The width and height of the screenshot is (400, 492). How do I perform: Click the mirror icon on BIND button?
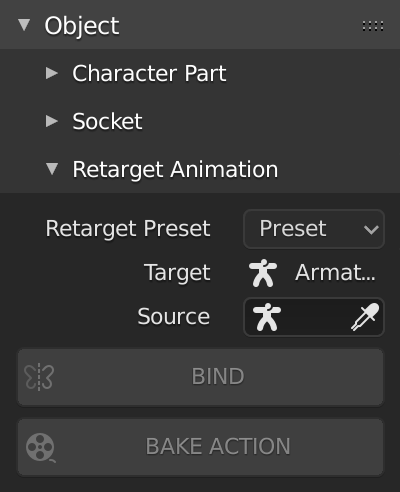click(x=39, y=377)
